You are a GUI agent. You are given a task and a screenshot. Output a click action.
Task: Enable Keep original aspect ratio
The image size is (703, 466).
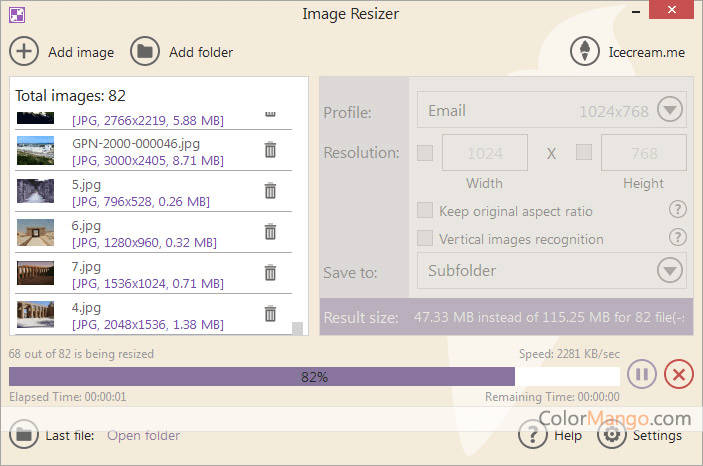425,210
